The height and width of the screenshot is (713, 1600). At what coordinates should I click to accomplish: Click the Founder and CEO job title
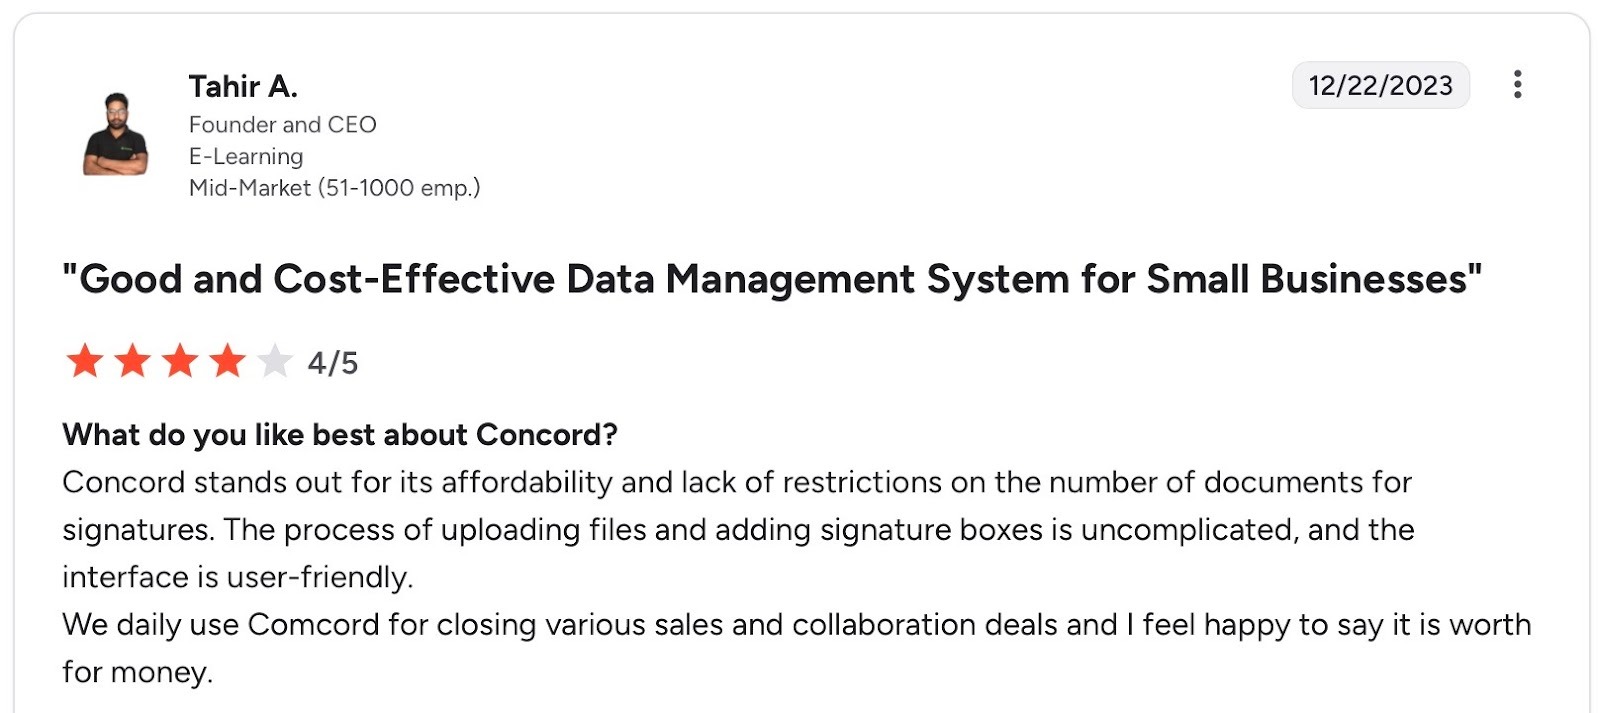282,125
